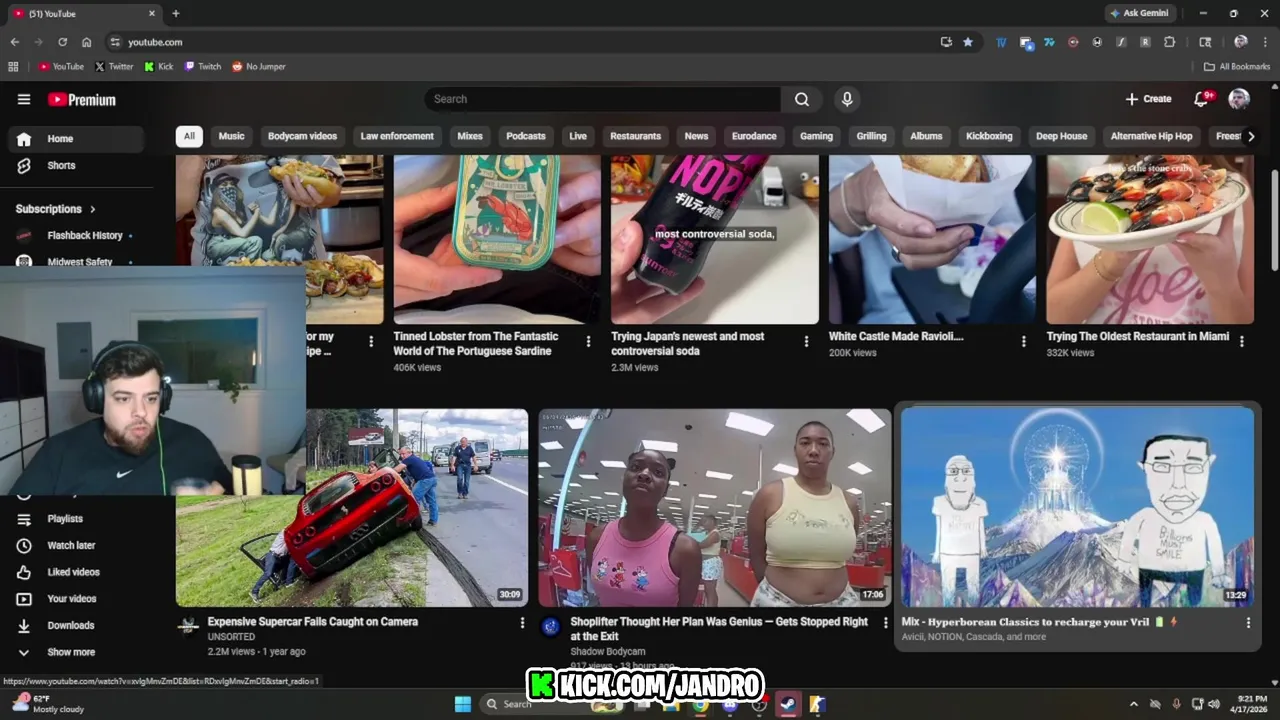Select the Music category chip
The height and width of the screenshot is (720, 1280).
[x=231, y=136]
